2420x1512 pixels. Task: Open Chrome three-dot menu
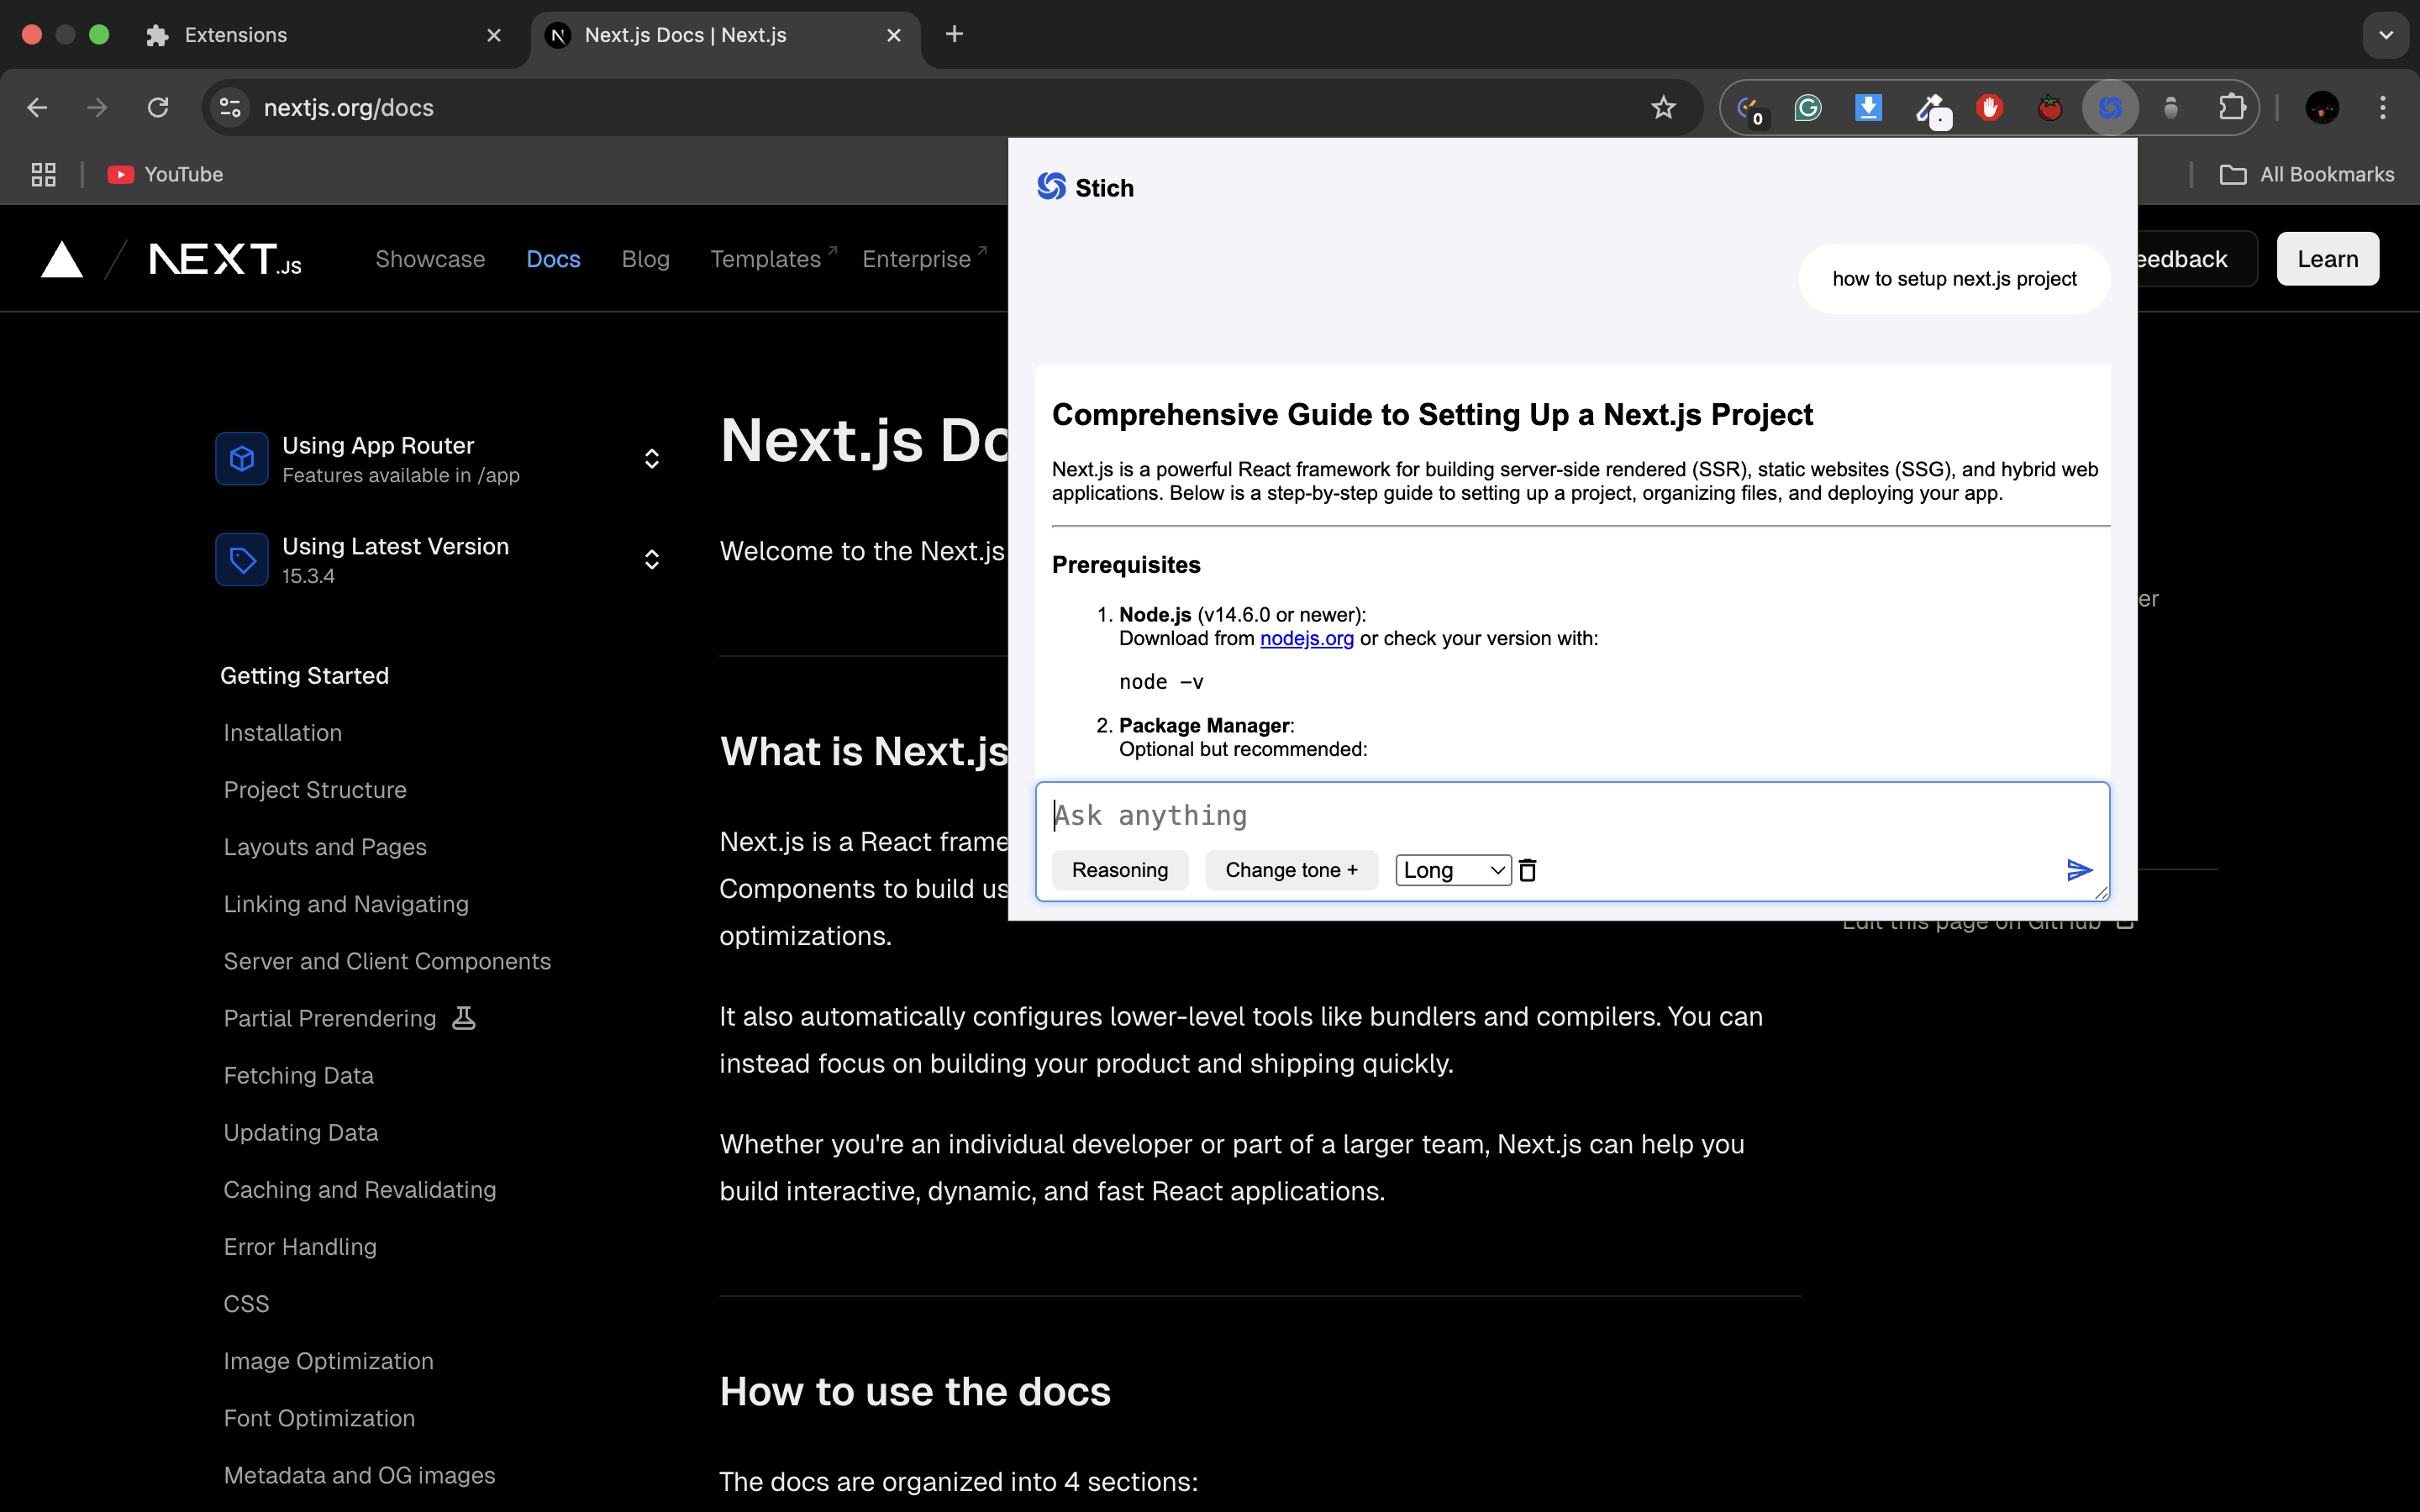(2383, 107)
